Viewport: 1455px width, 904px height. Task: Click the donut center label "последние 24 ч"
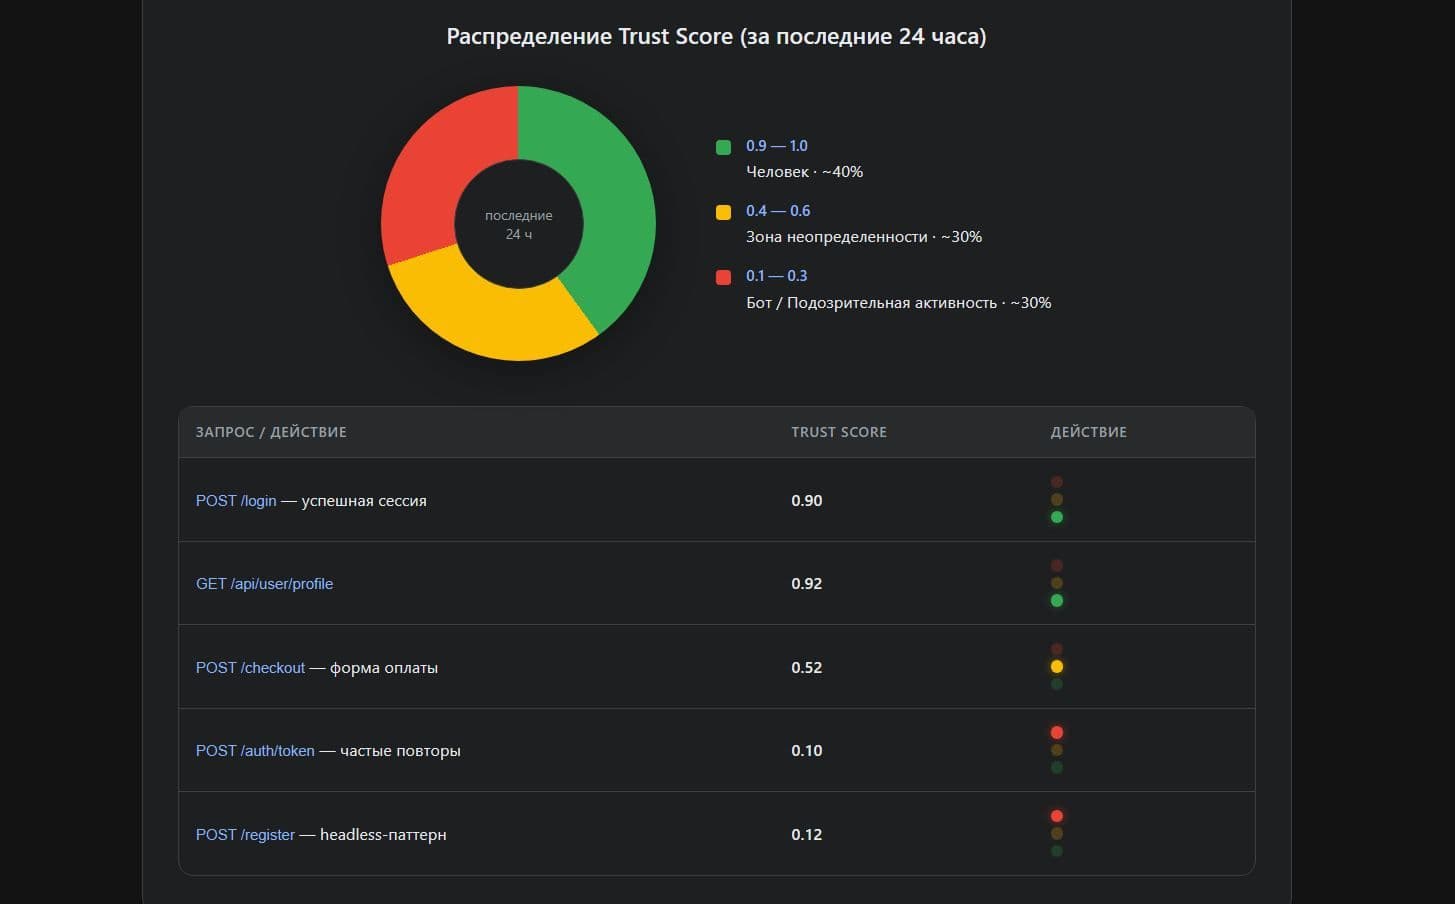point(518,224)
